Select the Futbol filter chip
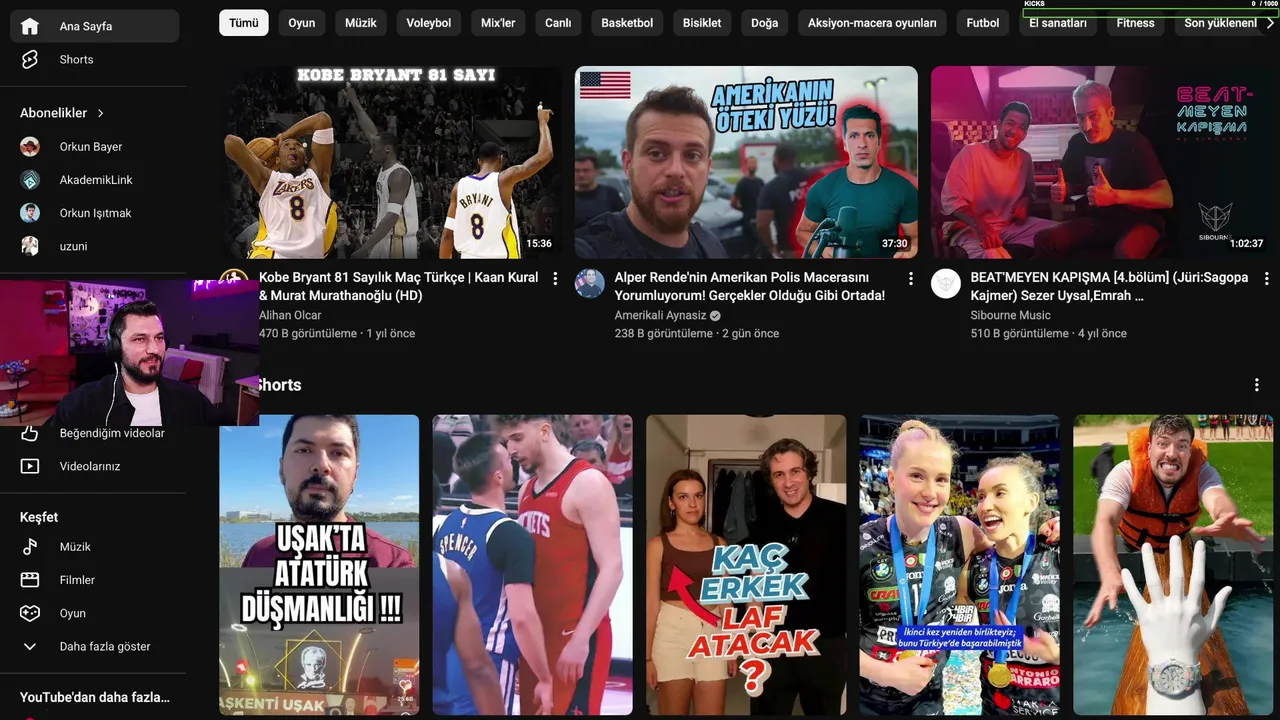Viewport: 1280px width, 720px height. (x=983, y=23)
